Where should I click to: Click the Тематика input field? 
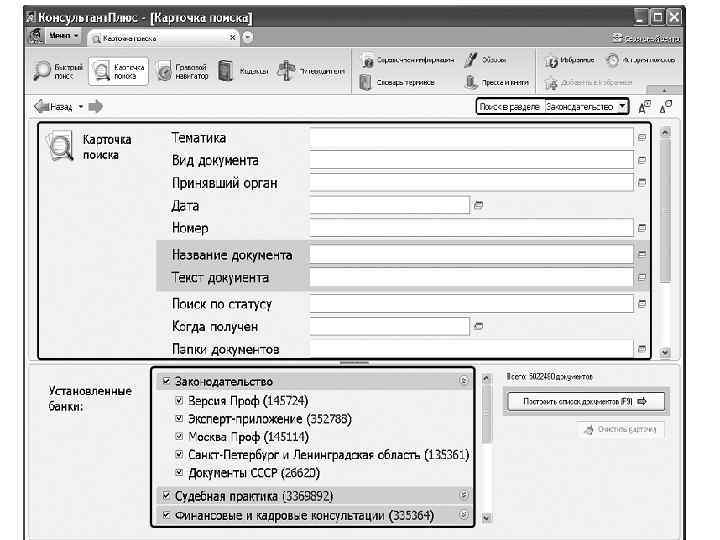(x=472, y=137)
